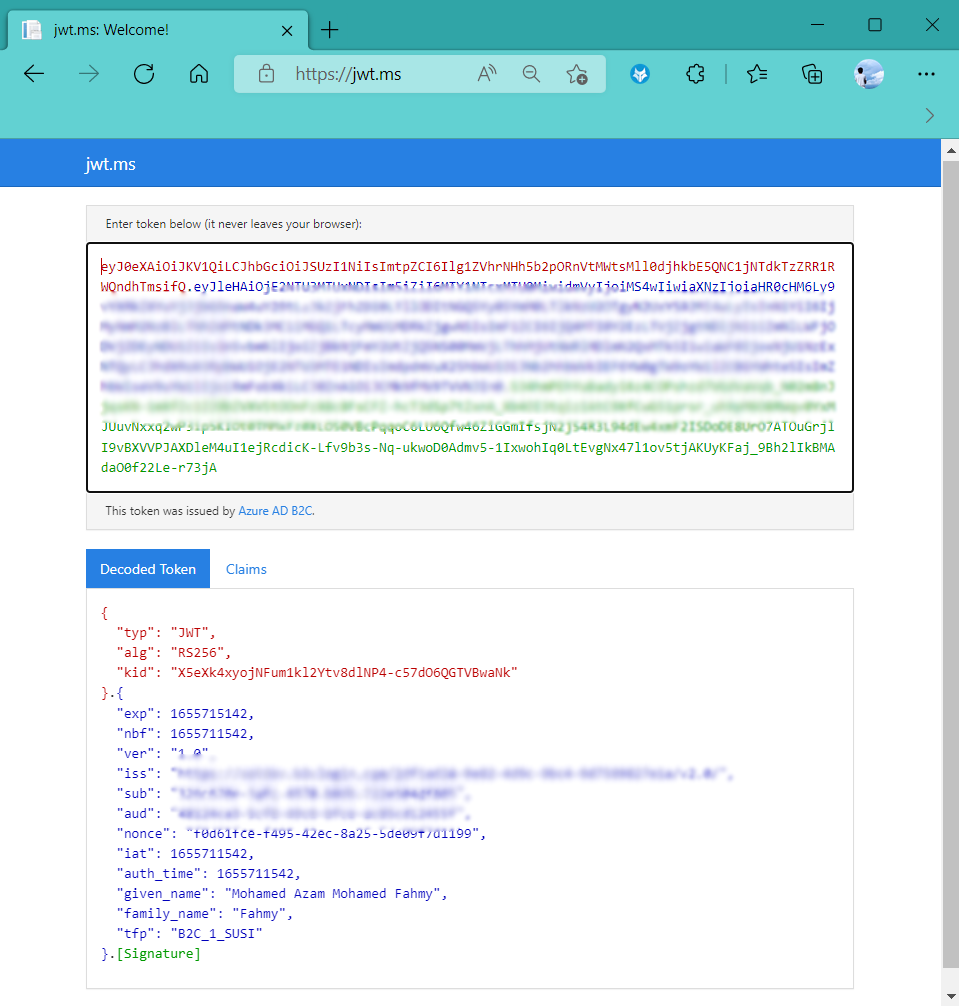Activate Read Aloud icon in address bar
The image size is (959, 1006).
[x=487, y=74]
